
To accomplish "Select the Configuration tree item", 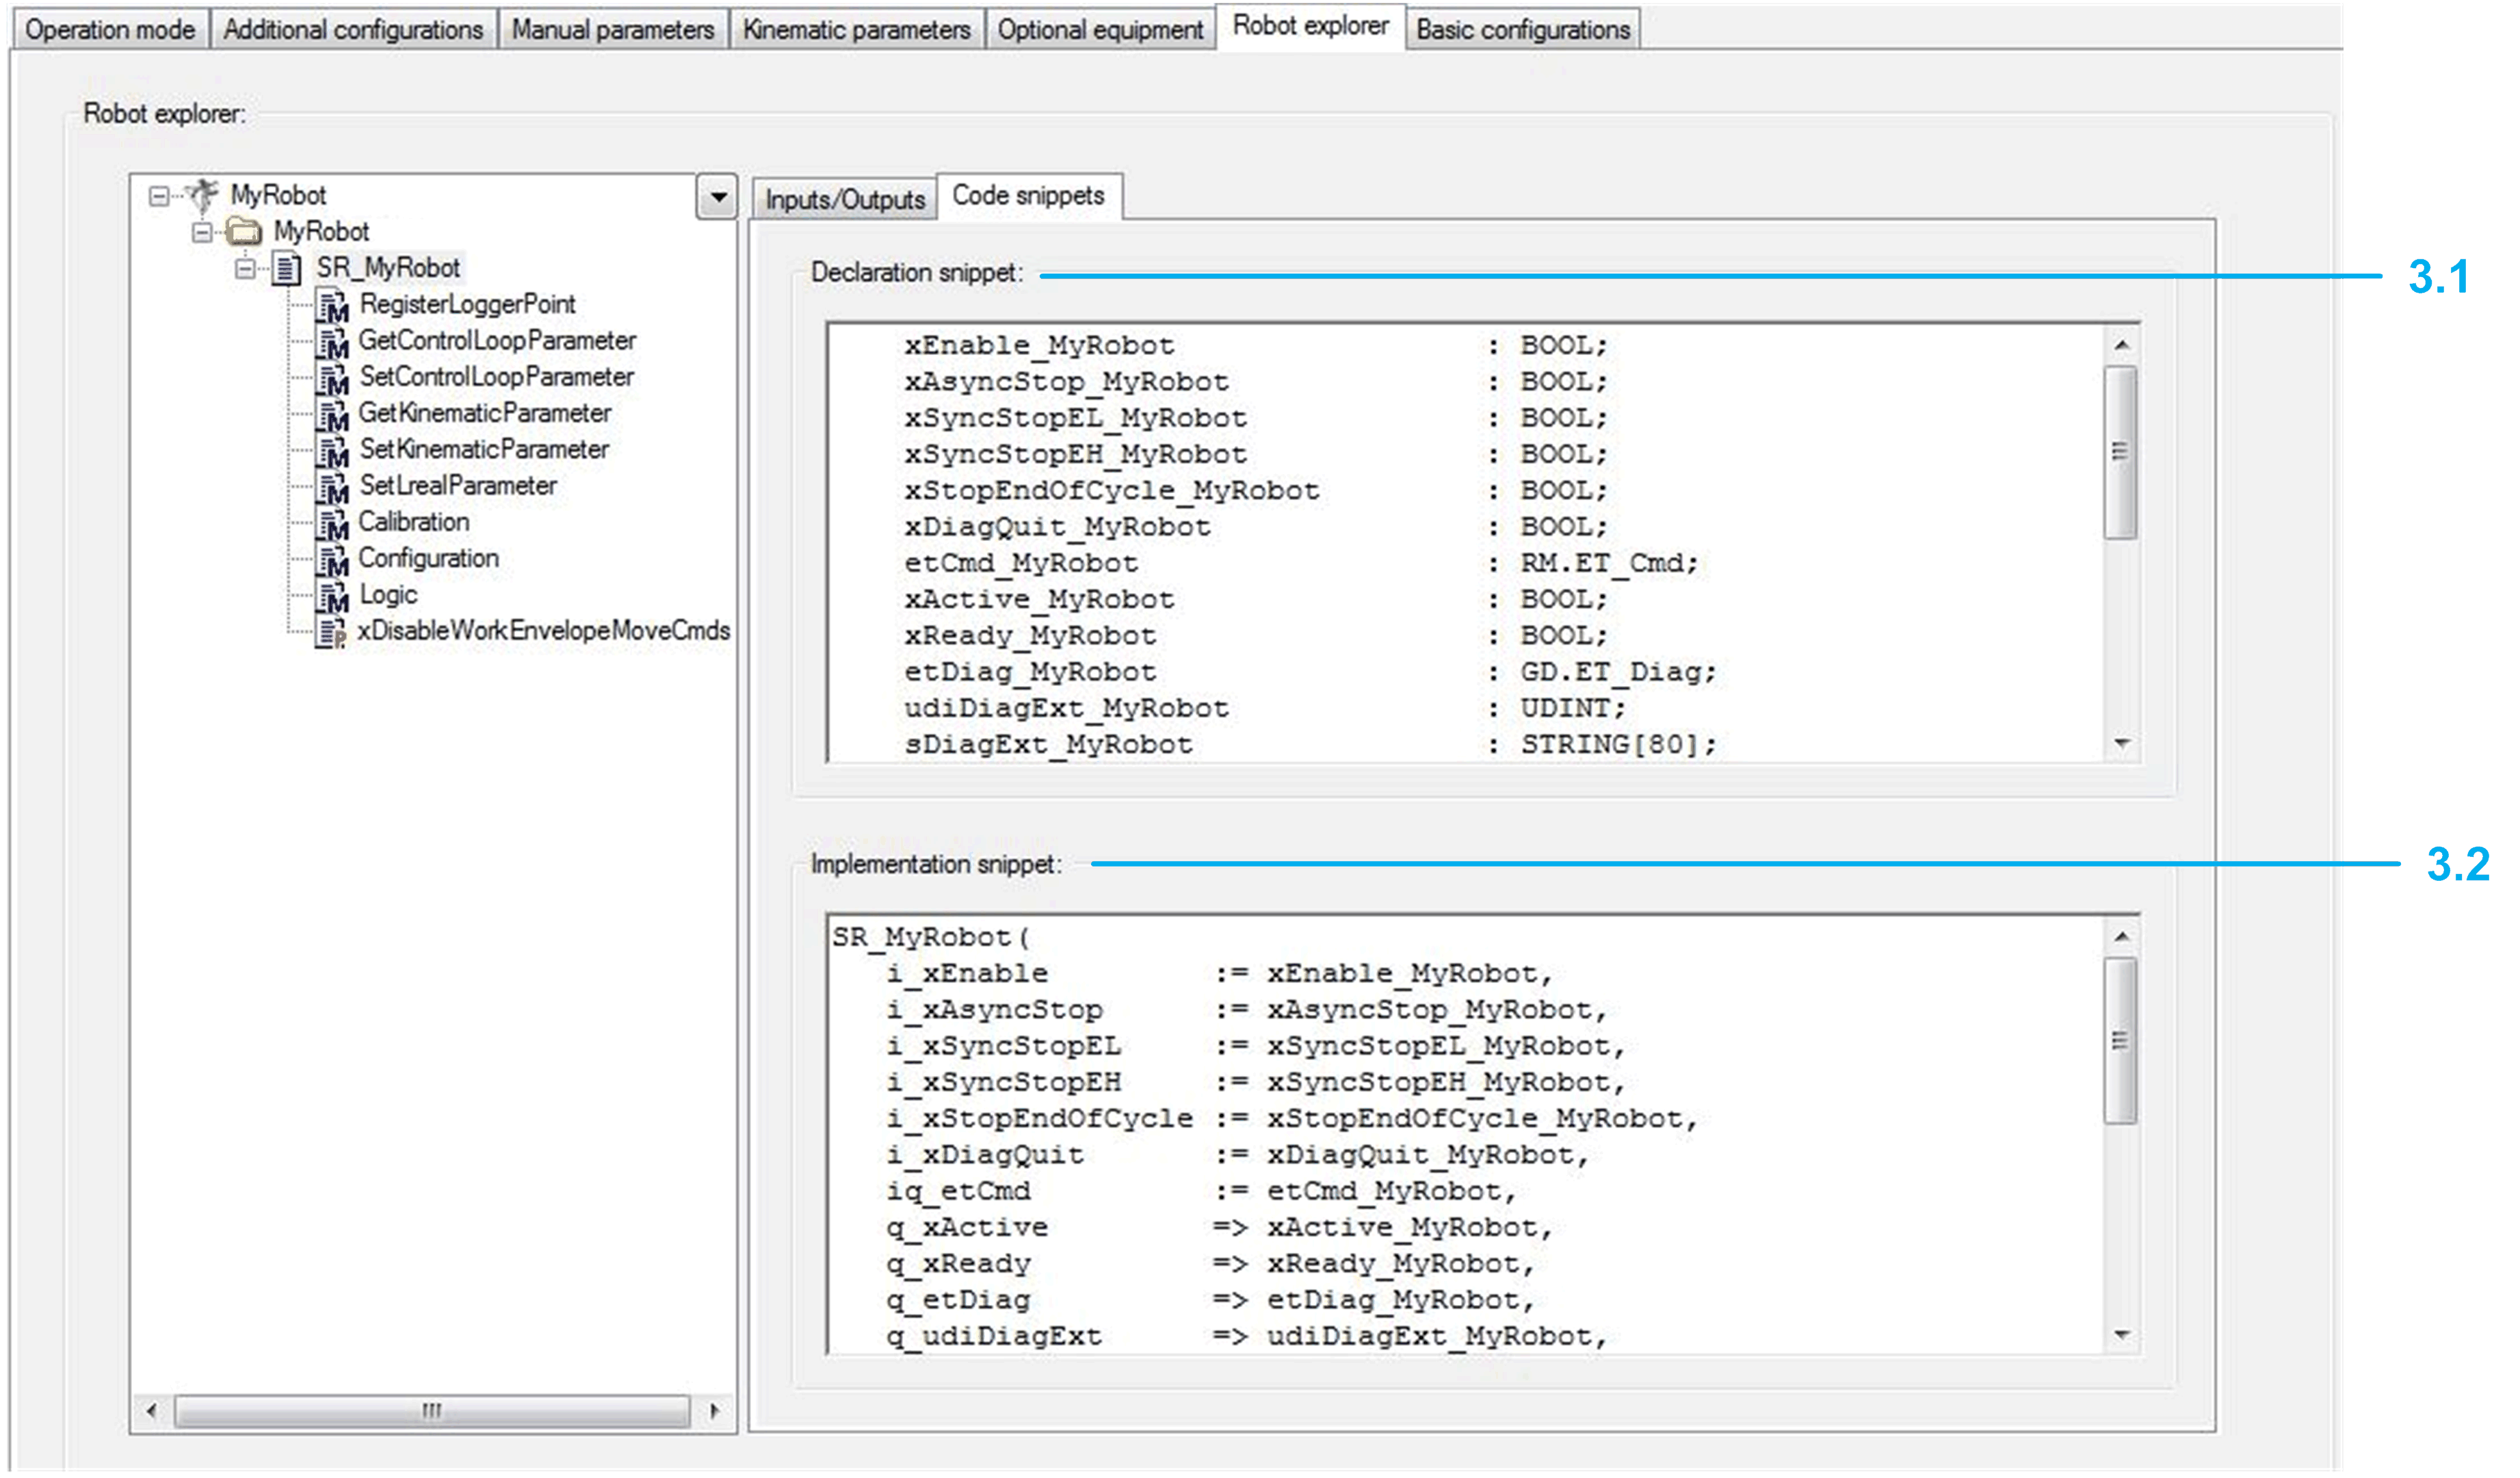I will pyautogui.click(x=428, y=558).
